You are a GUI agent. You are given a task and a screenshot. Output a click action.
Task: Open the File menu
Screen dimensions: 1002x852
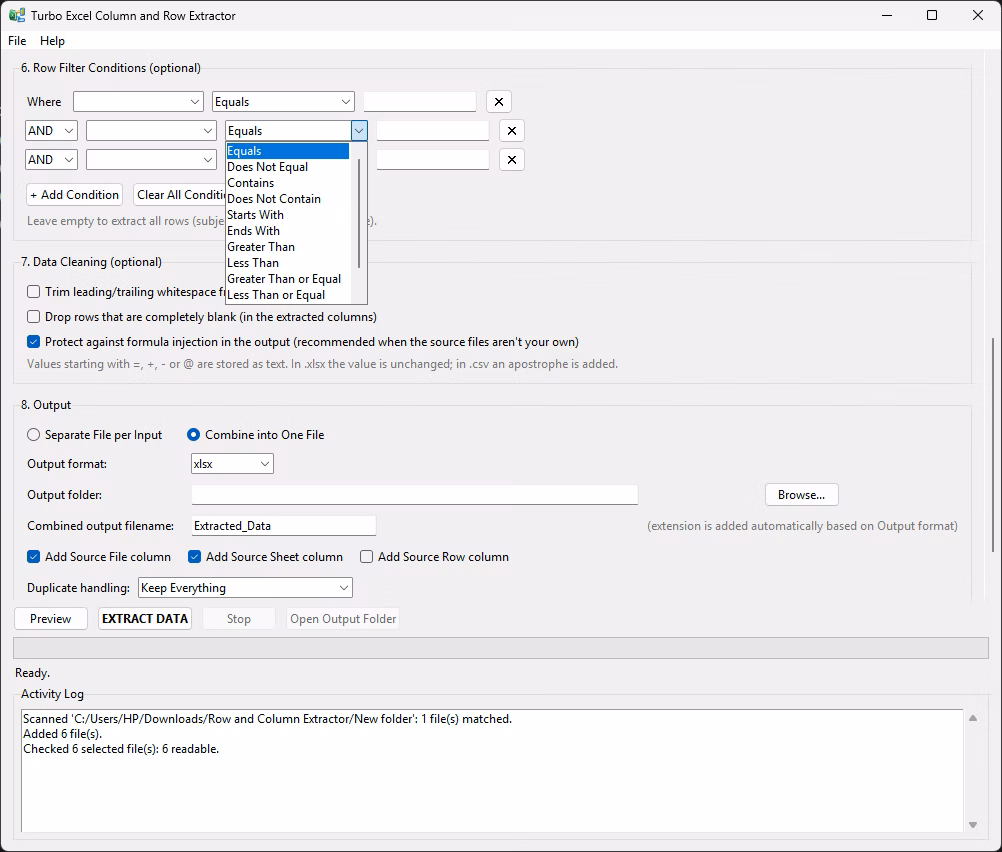[x=17, y=40]
